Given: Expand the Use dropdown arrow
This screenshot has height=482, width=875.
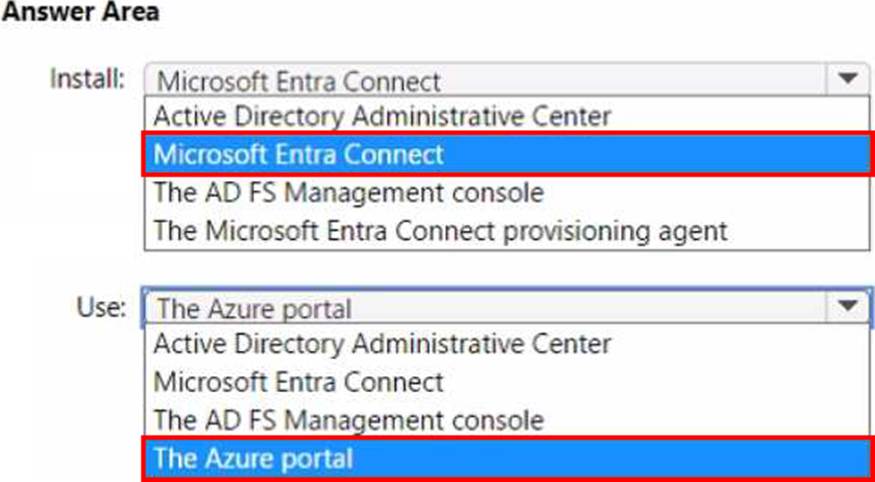Looking at the screenshot, I should tap(848, 307).
